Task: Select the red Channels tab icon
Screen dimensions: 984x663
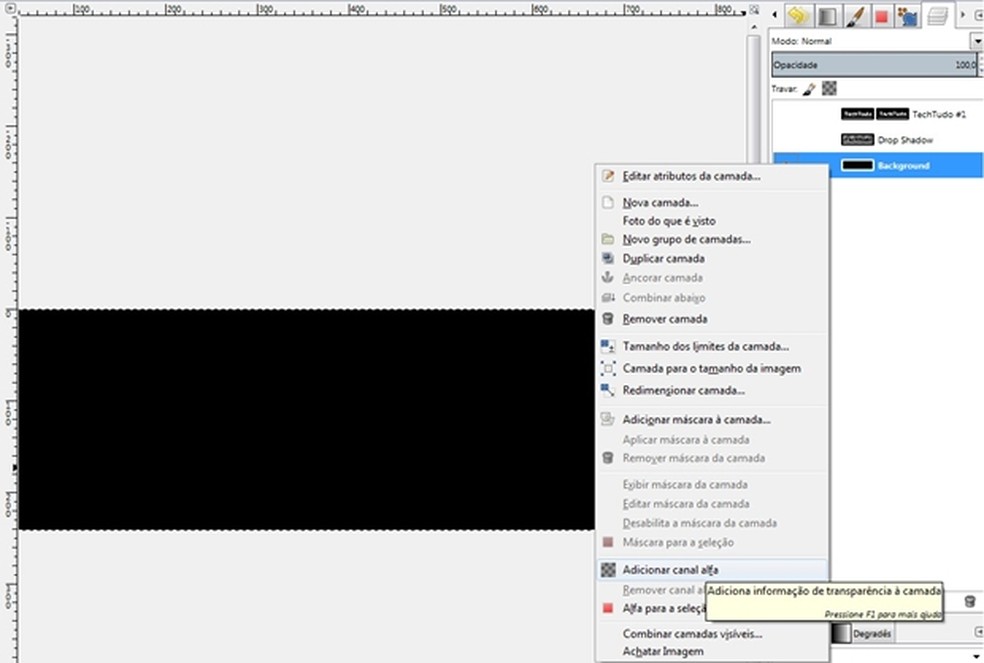Action: (x=882, y=15)
